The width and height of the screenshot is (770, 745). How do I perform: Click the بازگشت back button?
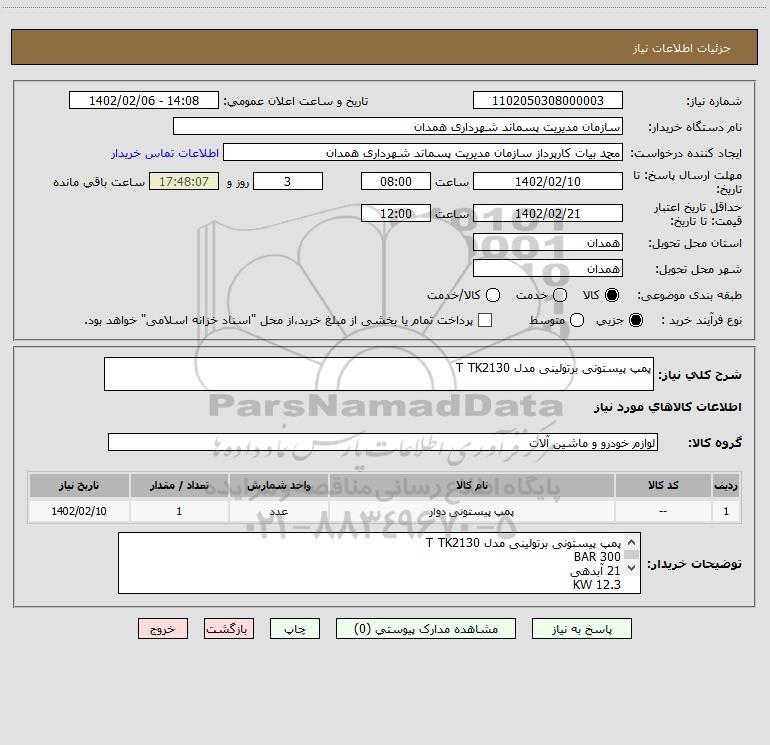(x=229, y=629)
